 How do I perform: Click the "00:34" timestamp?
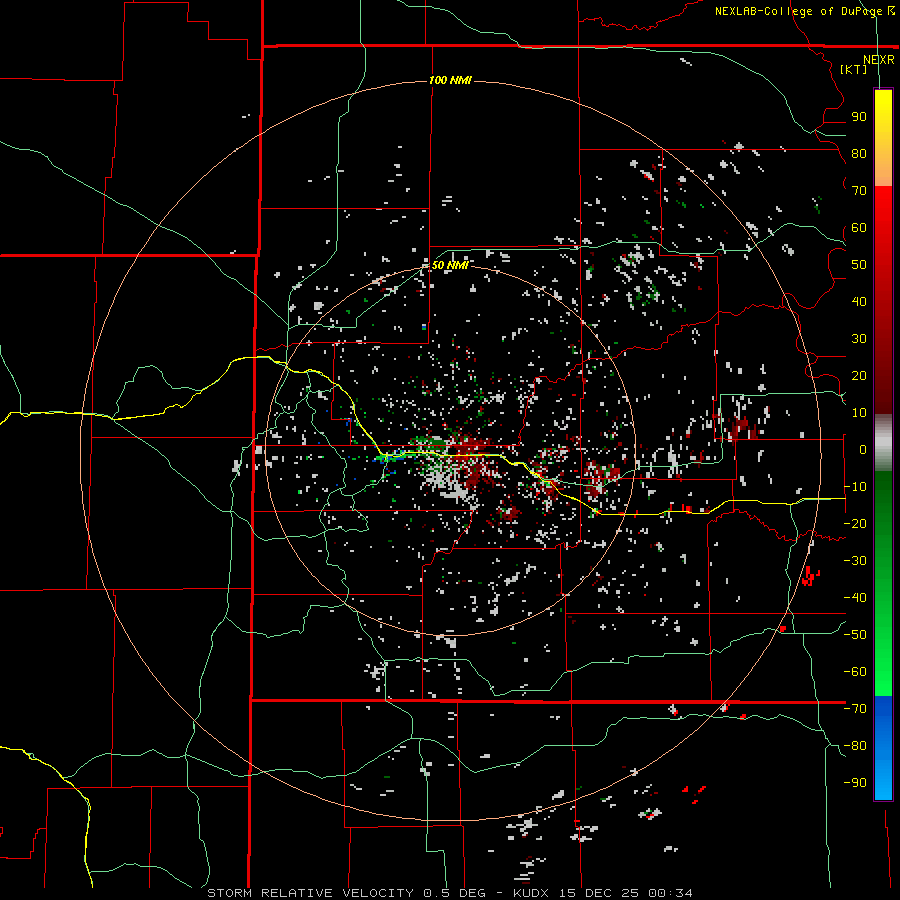(x=670, y=893)
